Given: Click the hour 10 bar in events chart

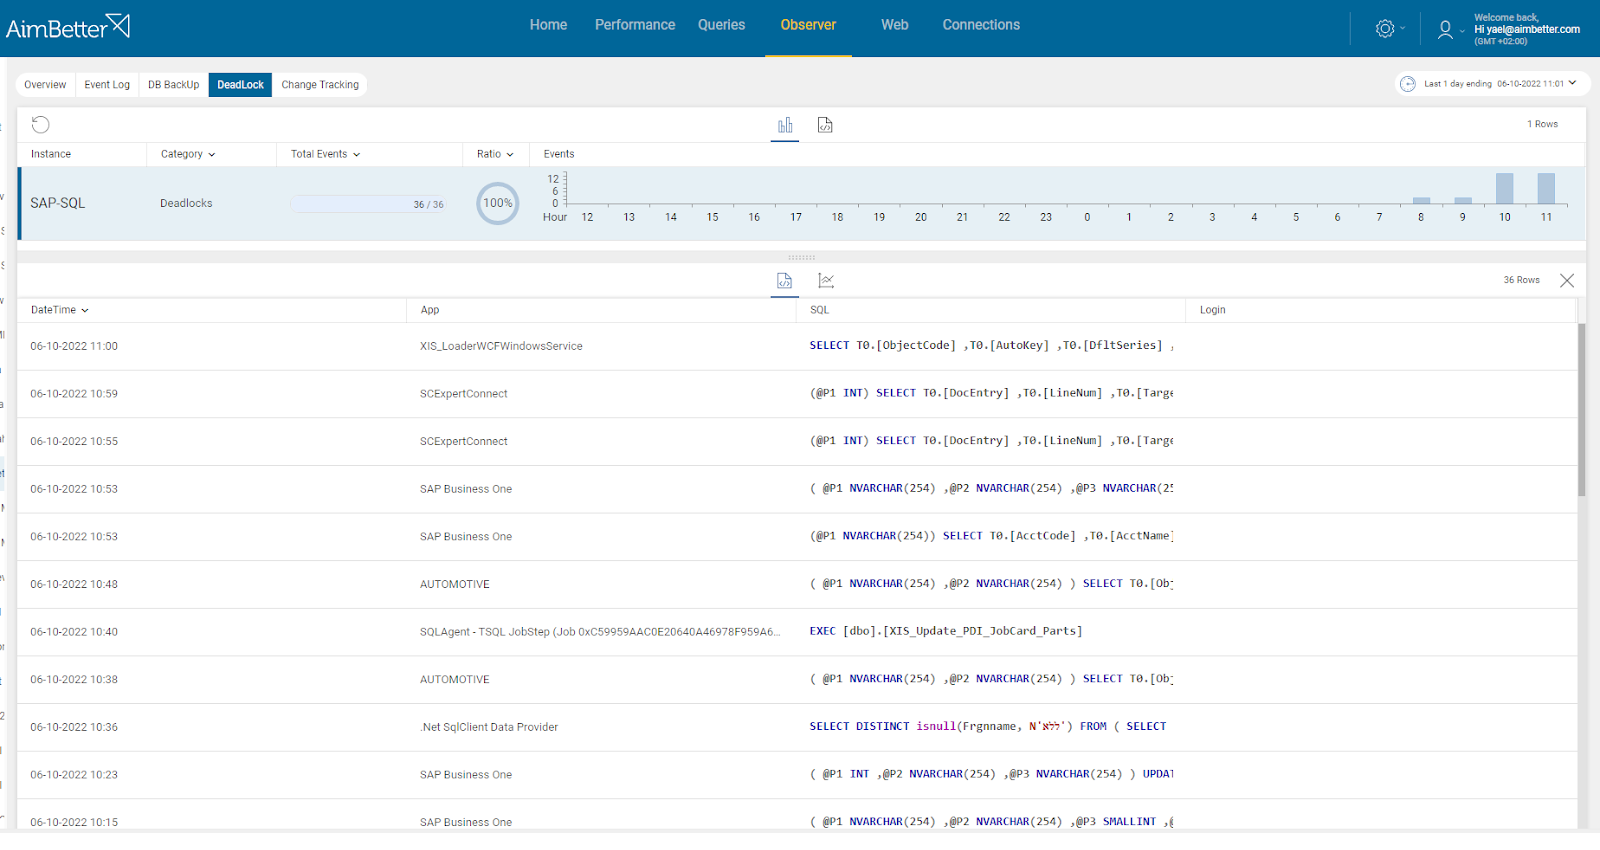Looking at the screenshot, I should pyautogui.click(x=1504, y=188).
